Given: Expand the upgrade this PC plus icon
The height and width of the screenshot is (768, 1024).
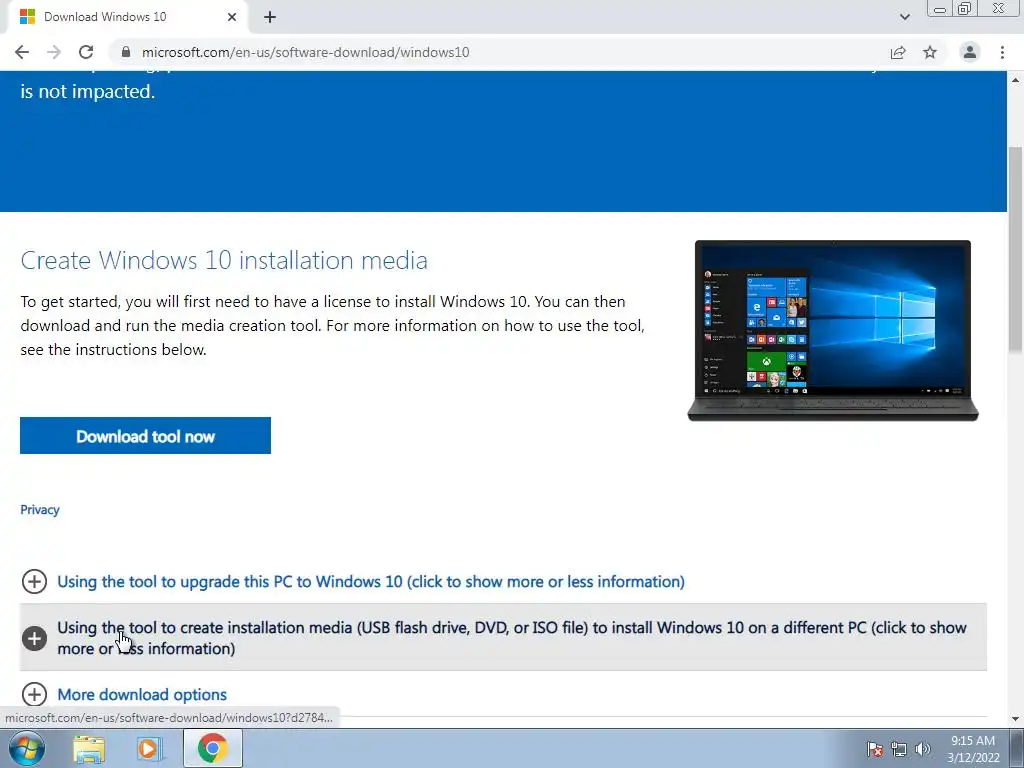Looking at the screenshot, I should click(34, 581).
